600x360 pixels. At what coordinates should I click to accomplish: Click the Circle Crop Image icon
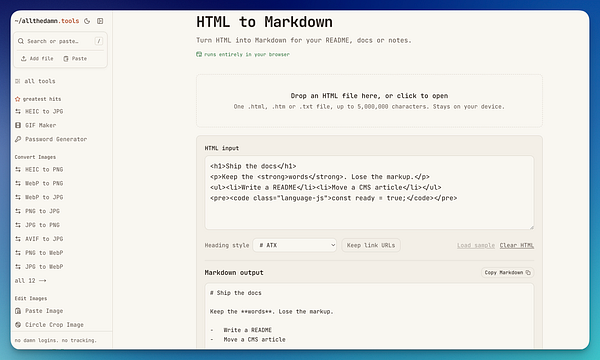point(18,325)
